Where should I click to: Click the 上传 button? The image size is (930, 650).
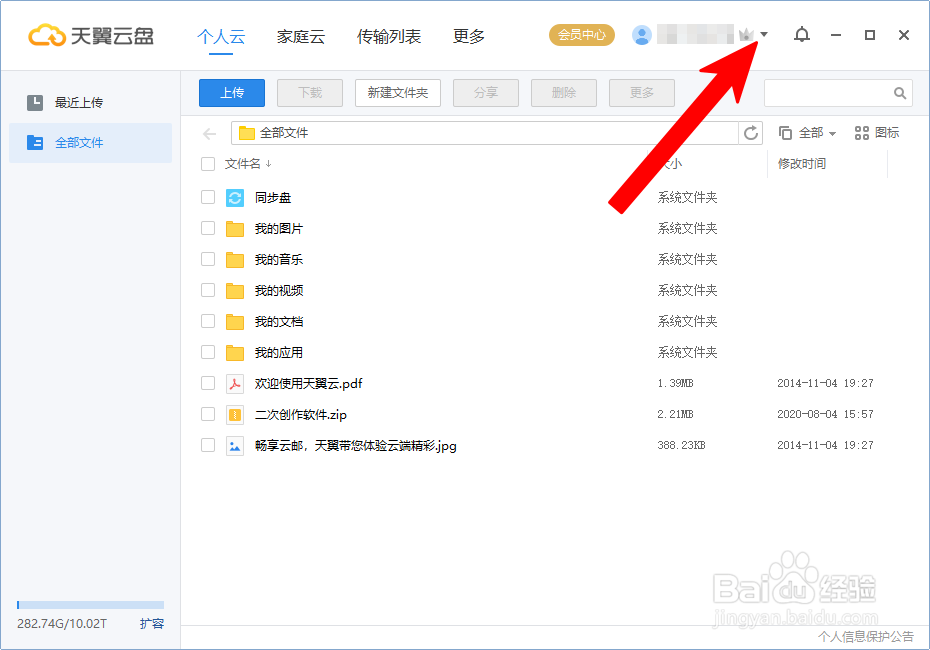click(x=232, y=93)
